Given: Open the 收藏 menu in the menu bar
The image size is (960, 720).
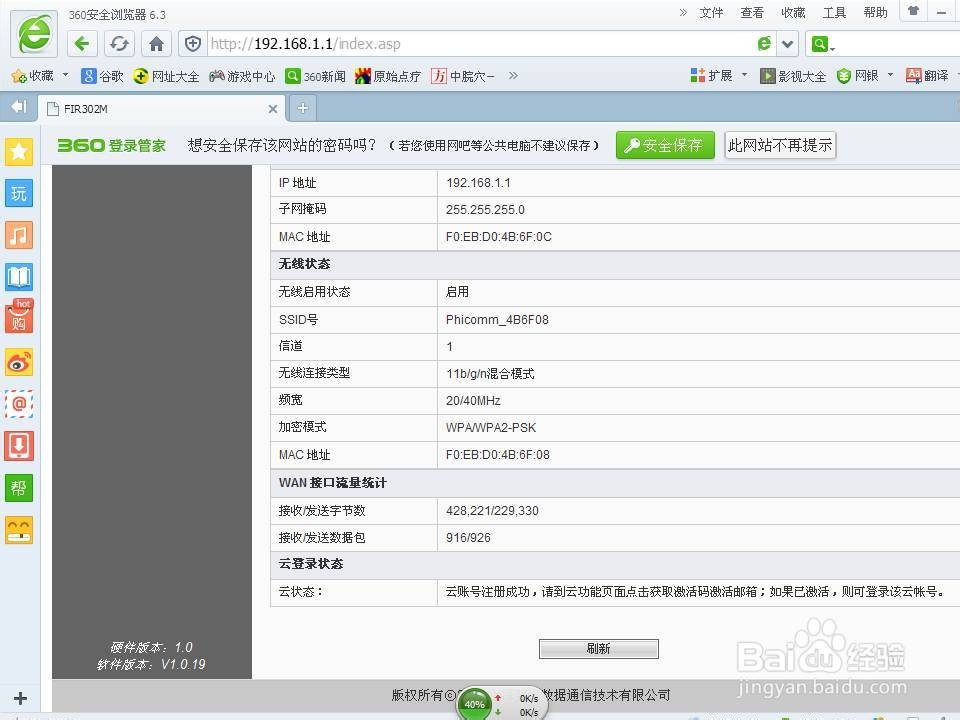Looking at the screenshot, I should tap(793, 12).
